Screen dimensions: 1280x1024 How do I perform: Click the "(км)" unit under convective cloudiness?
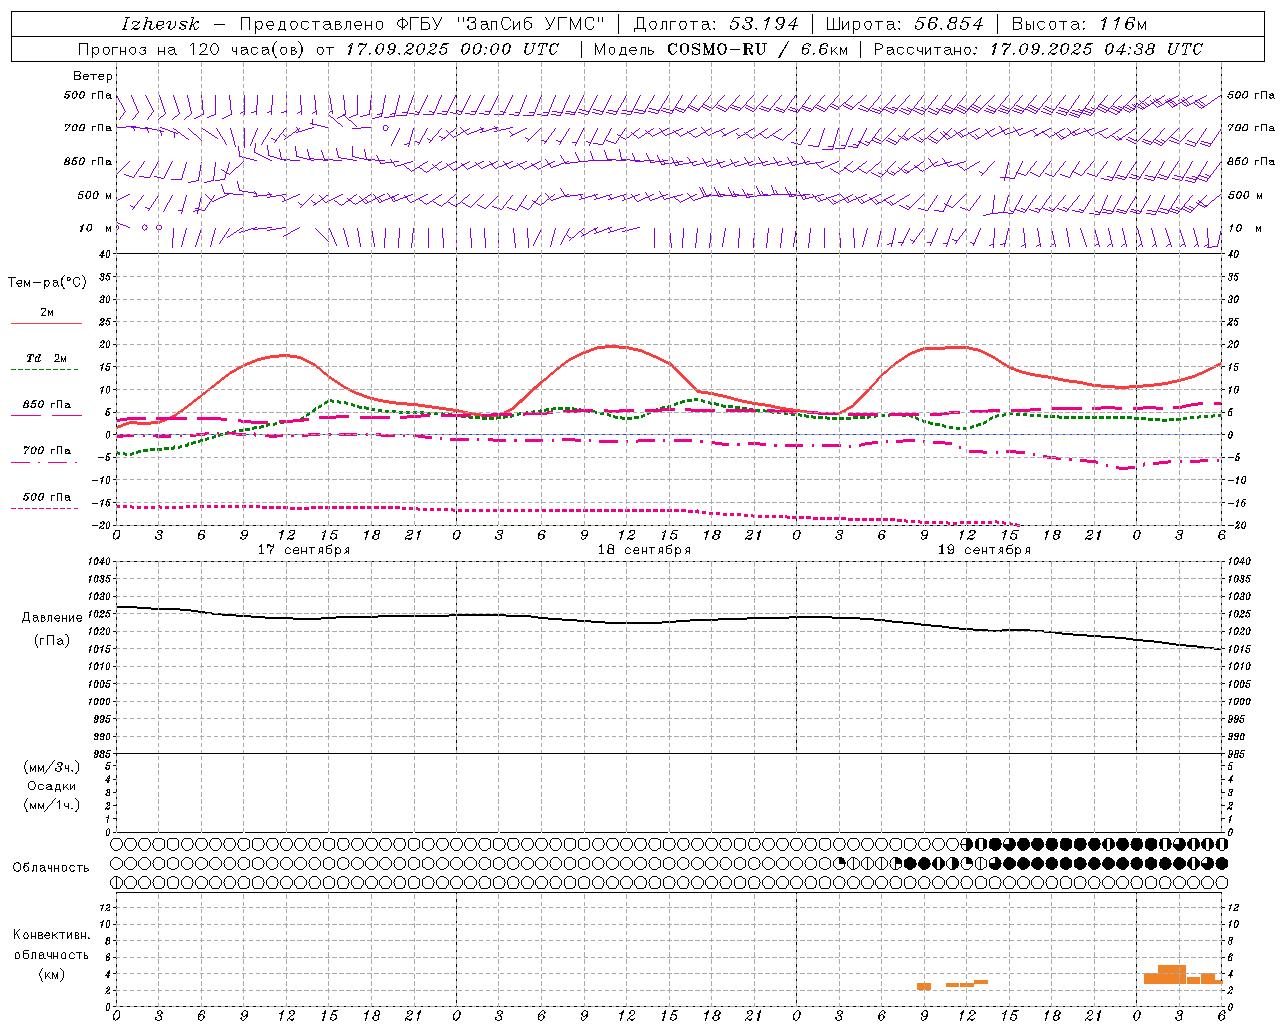pos(51,974)
